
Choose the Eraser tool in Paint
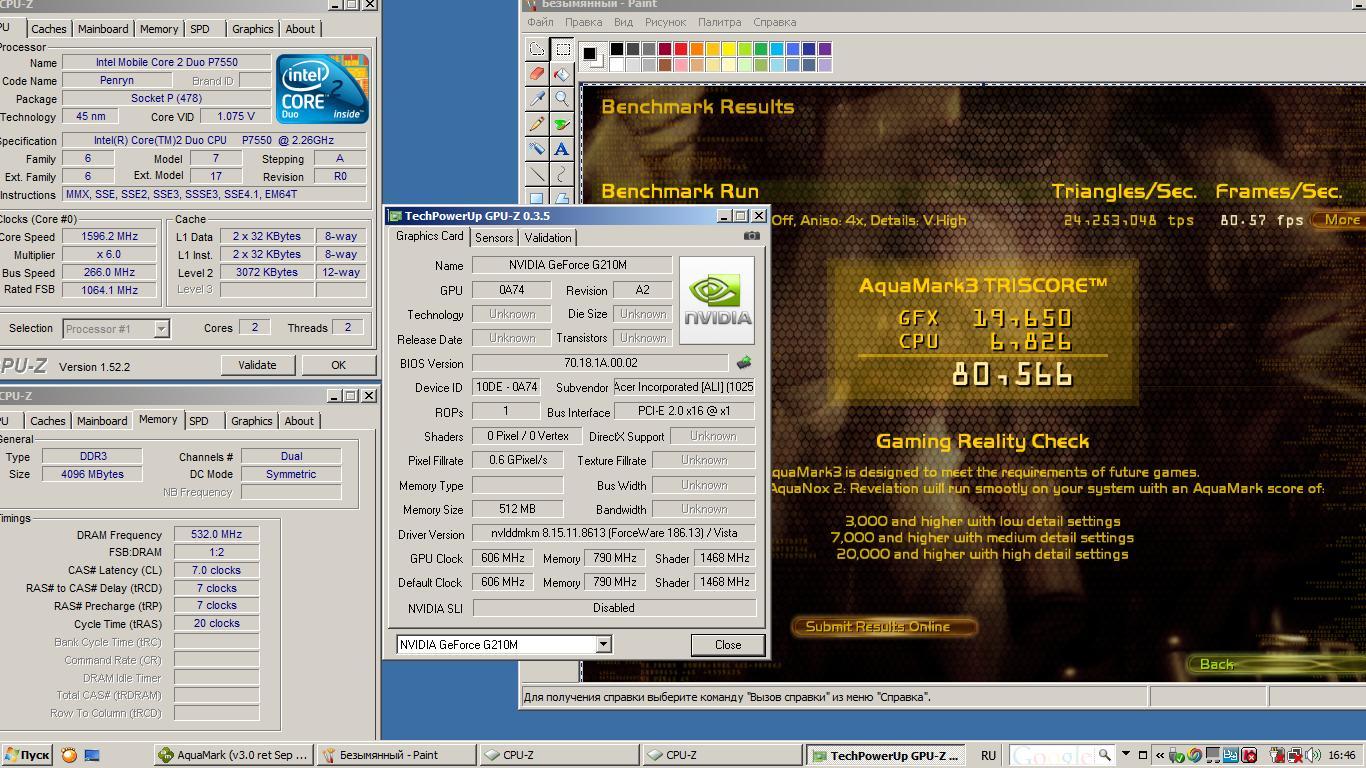tap(537, 74)
